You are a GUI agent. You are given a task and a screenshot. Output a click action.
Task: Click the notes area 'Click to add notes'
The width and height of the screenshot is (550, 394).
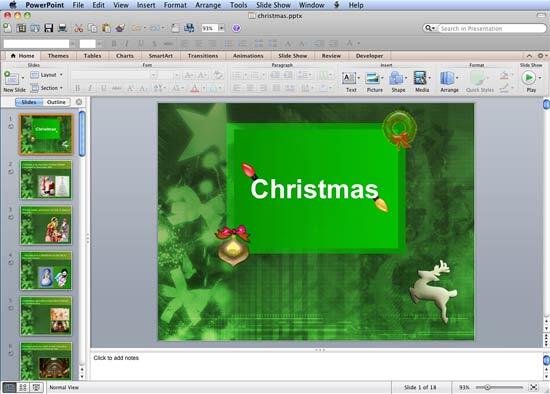116,358
